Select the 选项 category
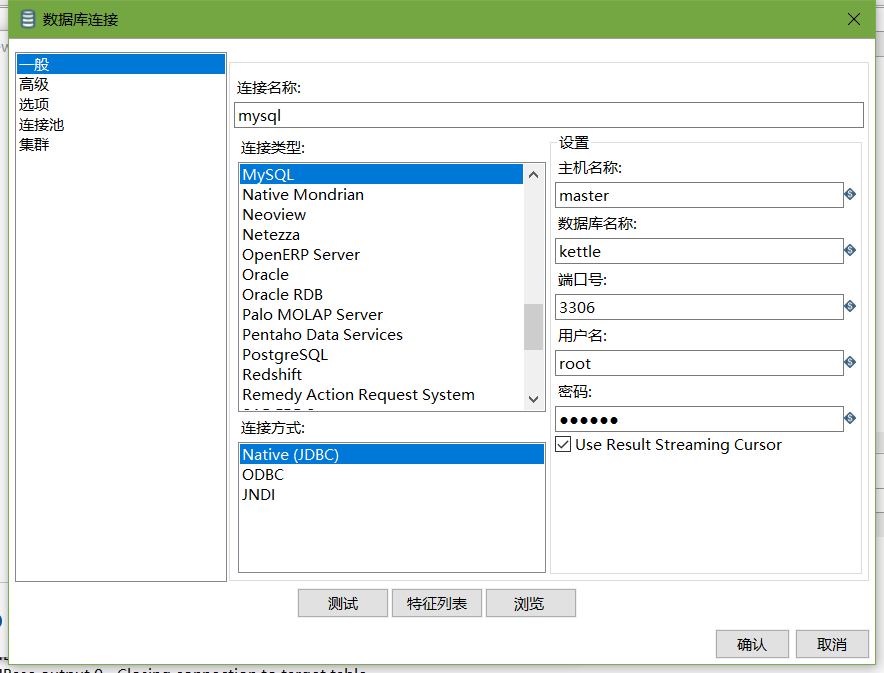884x673 pixels. (x=34, y=104)
